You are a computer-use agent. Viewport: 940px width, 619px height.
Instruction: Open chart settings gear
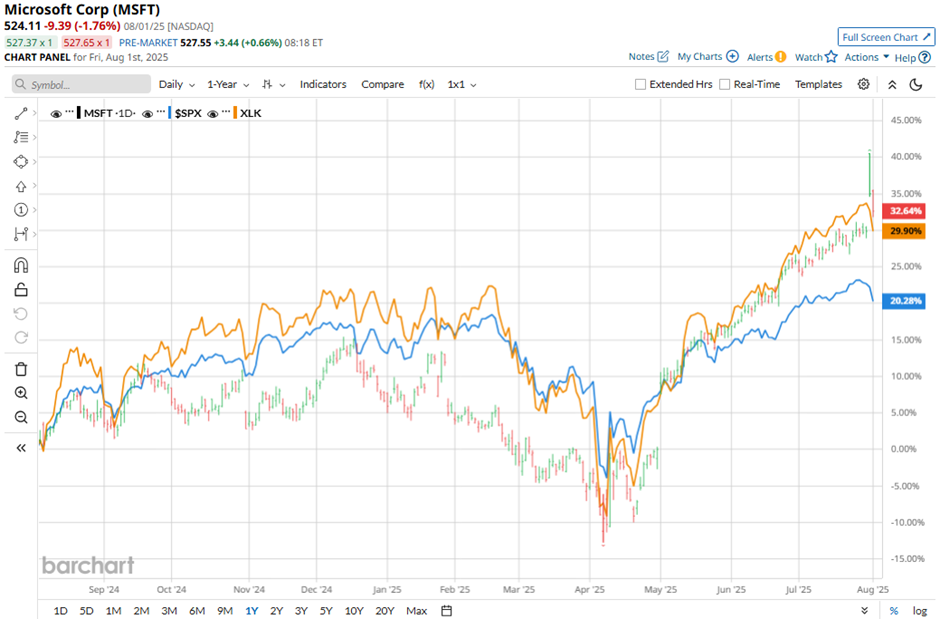pos(863,84)
